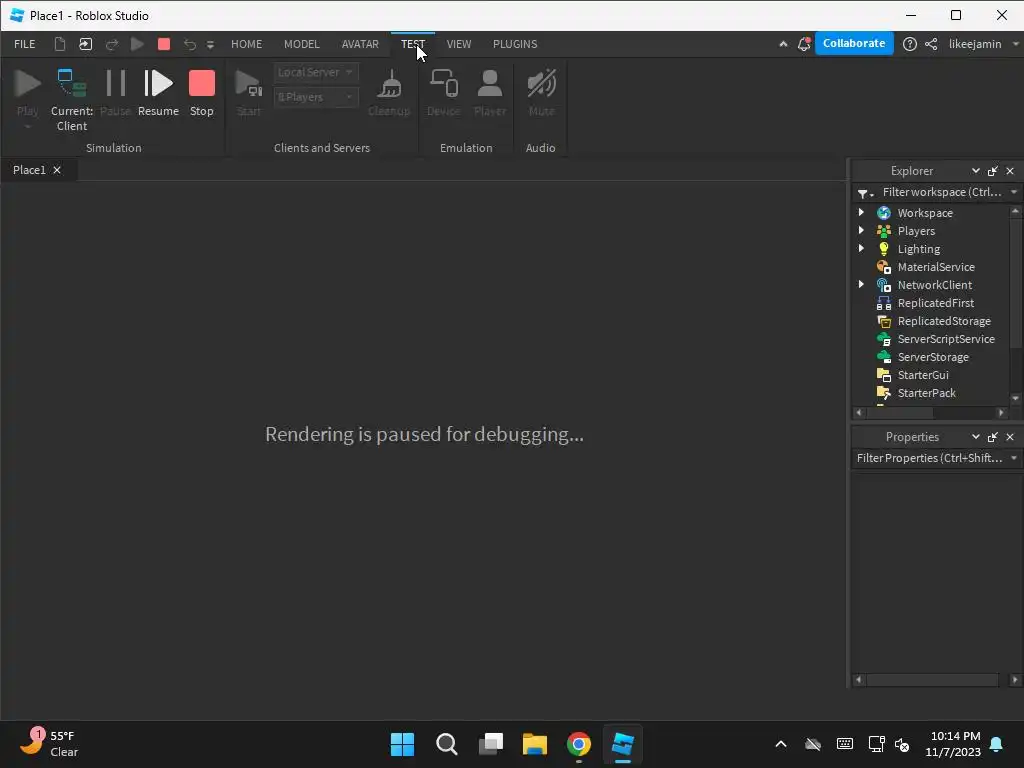Click the Undo icon in quick access bar
The width and height of the screenshot is (1024, 768).
pyautogui.click(x=190, y=44)
